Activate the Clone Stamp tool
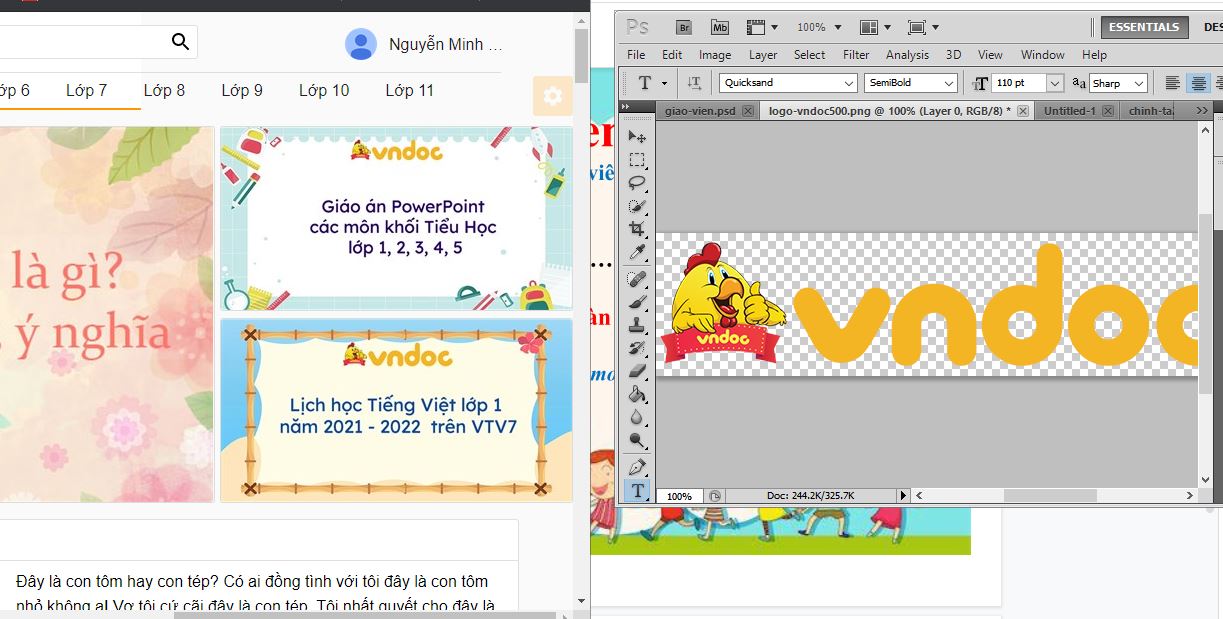 (637, 325)
